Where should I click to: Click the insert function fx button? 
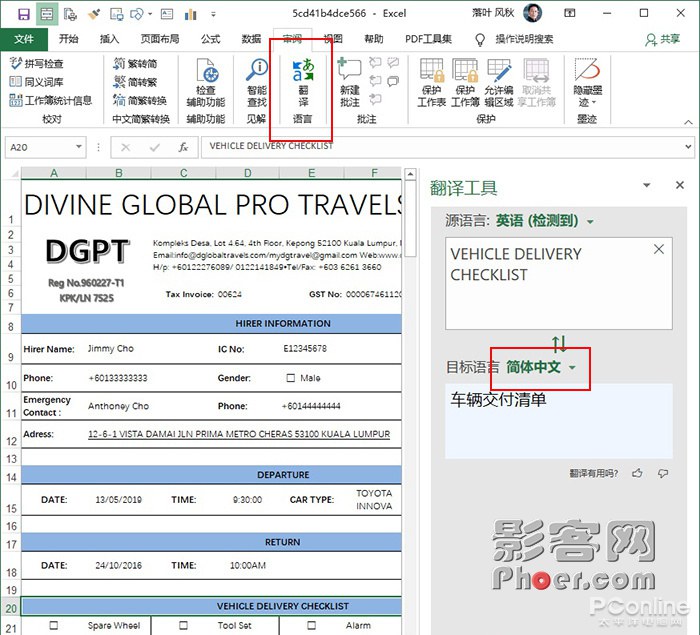(183, 147)
